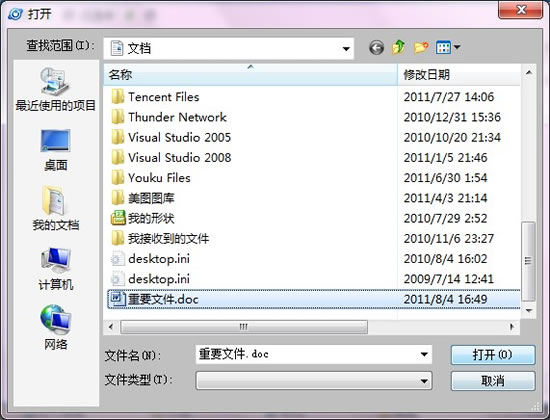Sort files by the 修改日期 column header
This screenshot has height=420, width=550.
pyautogui.click(x=459, y=75)
